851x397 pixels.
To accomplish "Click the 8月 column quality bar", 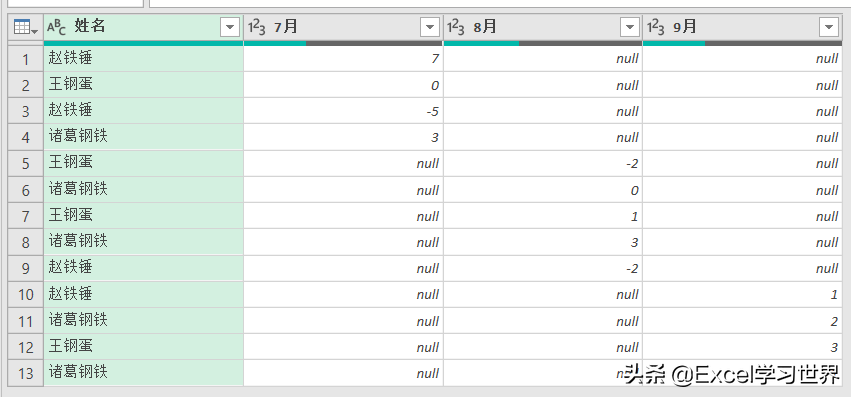I will (543, 43).
